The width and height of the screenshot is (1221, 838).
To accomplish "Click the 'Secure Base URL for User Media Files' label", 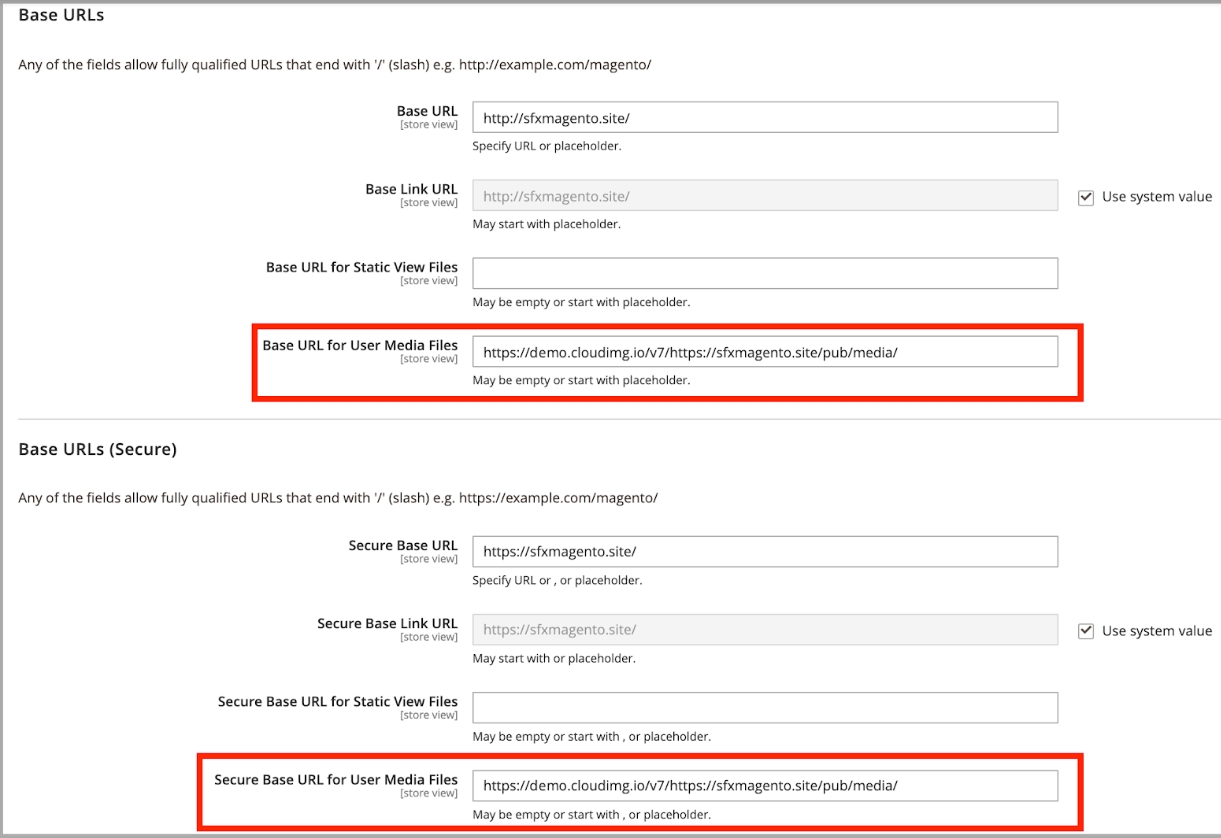I will pos(335,779).
